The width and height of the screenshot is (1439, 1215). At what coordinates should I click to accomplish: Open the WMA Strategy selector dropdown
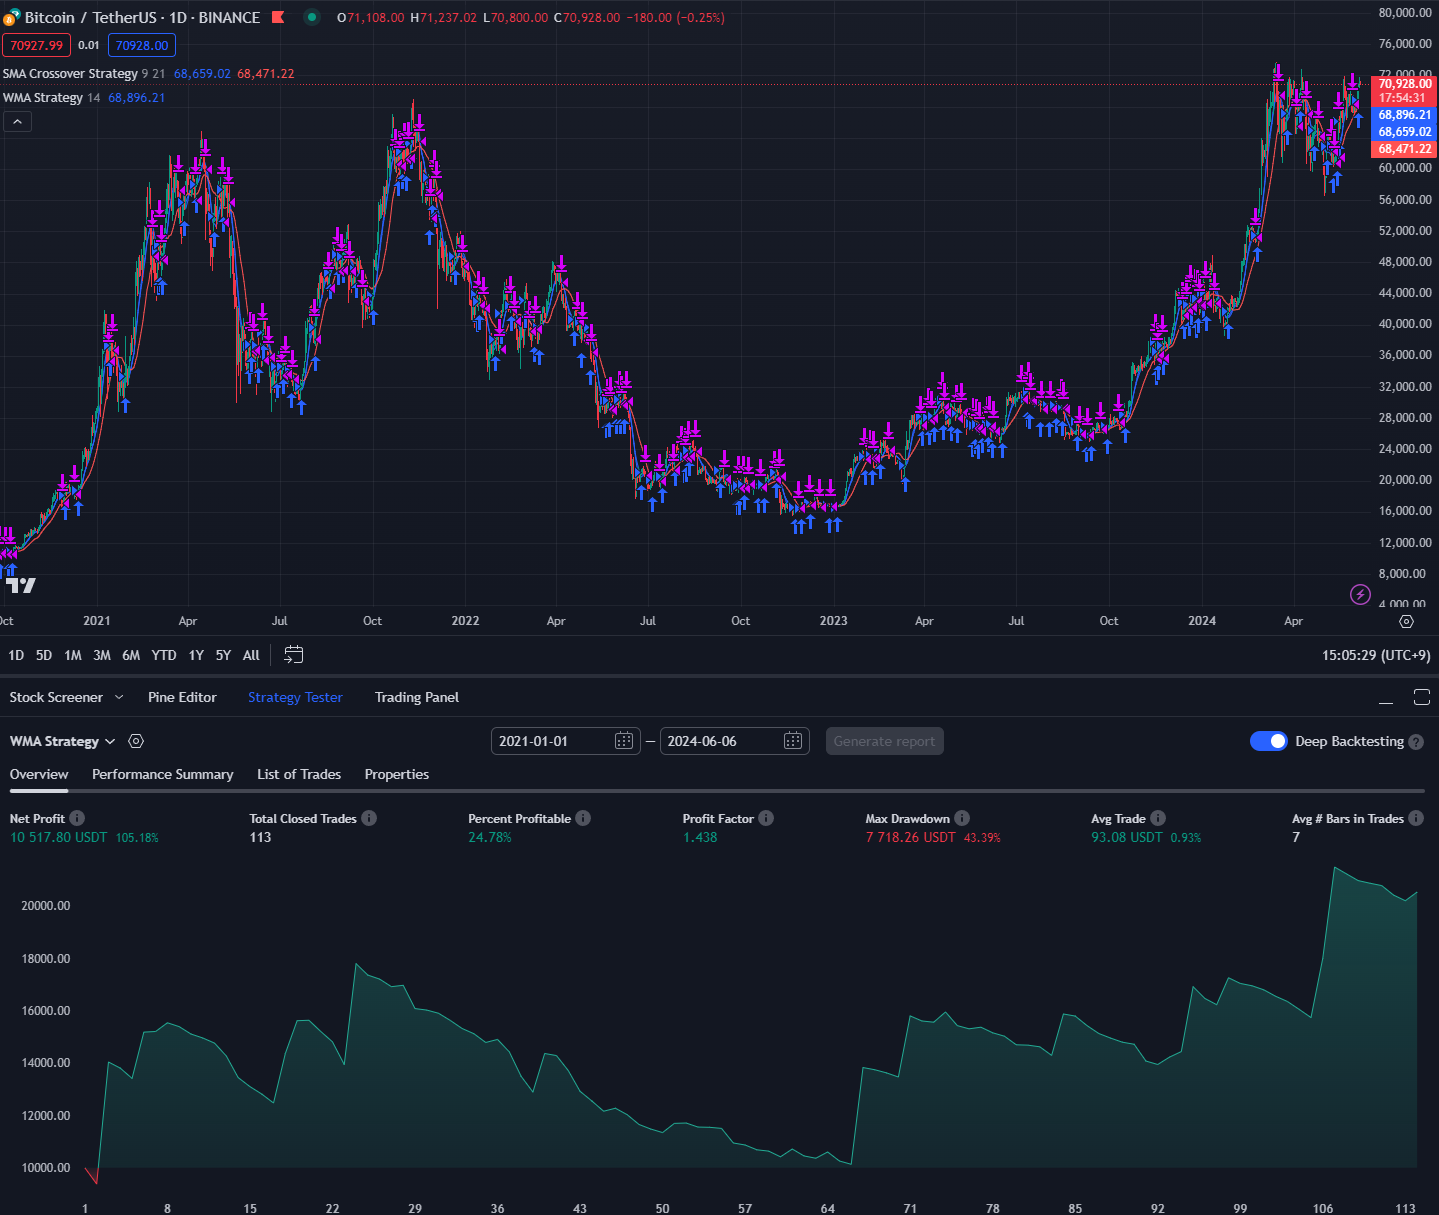coord(63,741)
